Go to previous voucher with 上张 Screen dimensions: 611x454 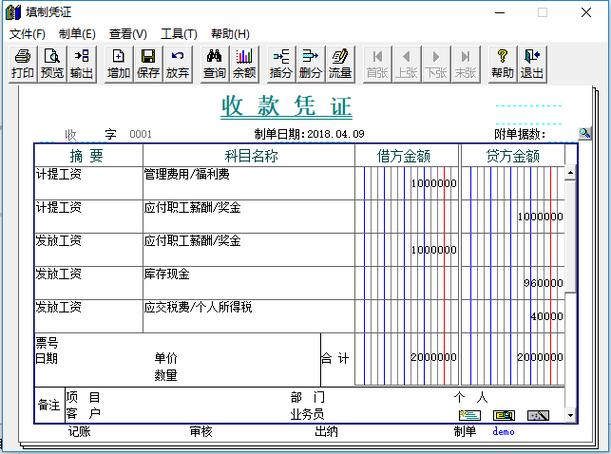(x=406, y=64)
